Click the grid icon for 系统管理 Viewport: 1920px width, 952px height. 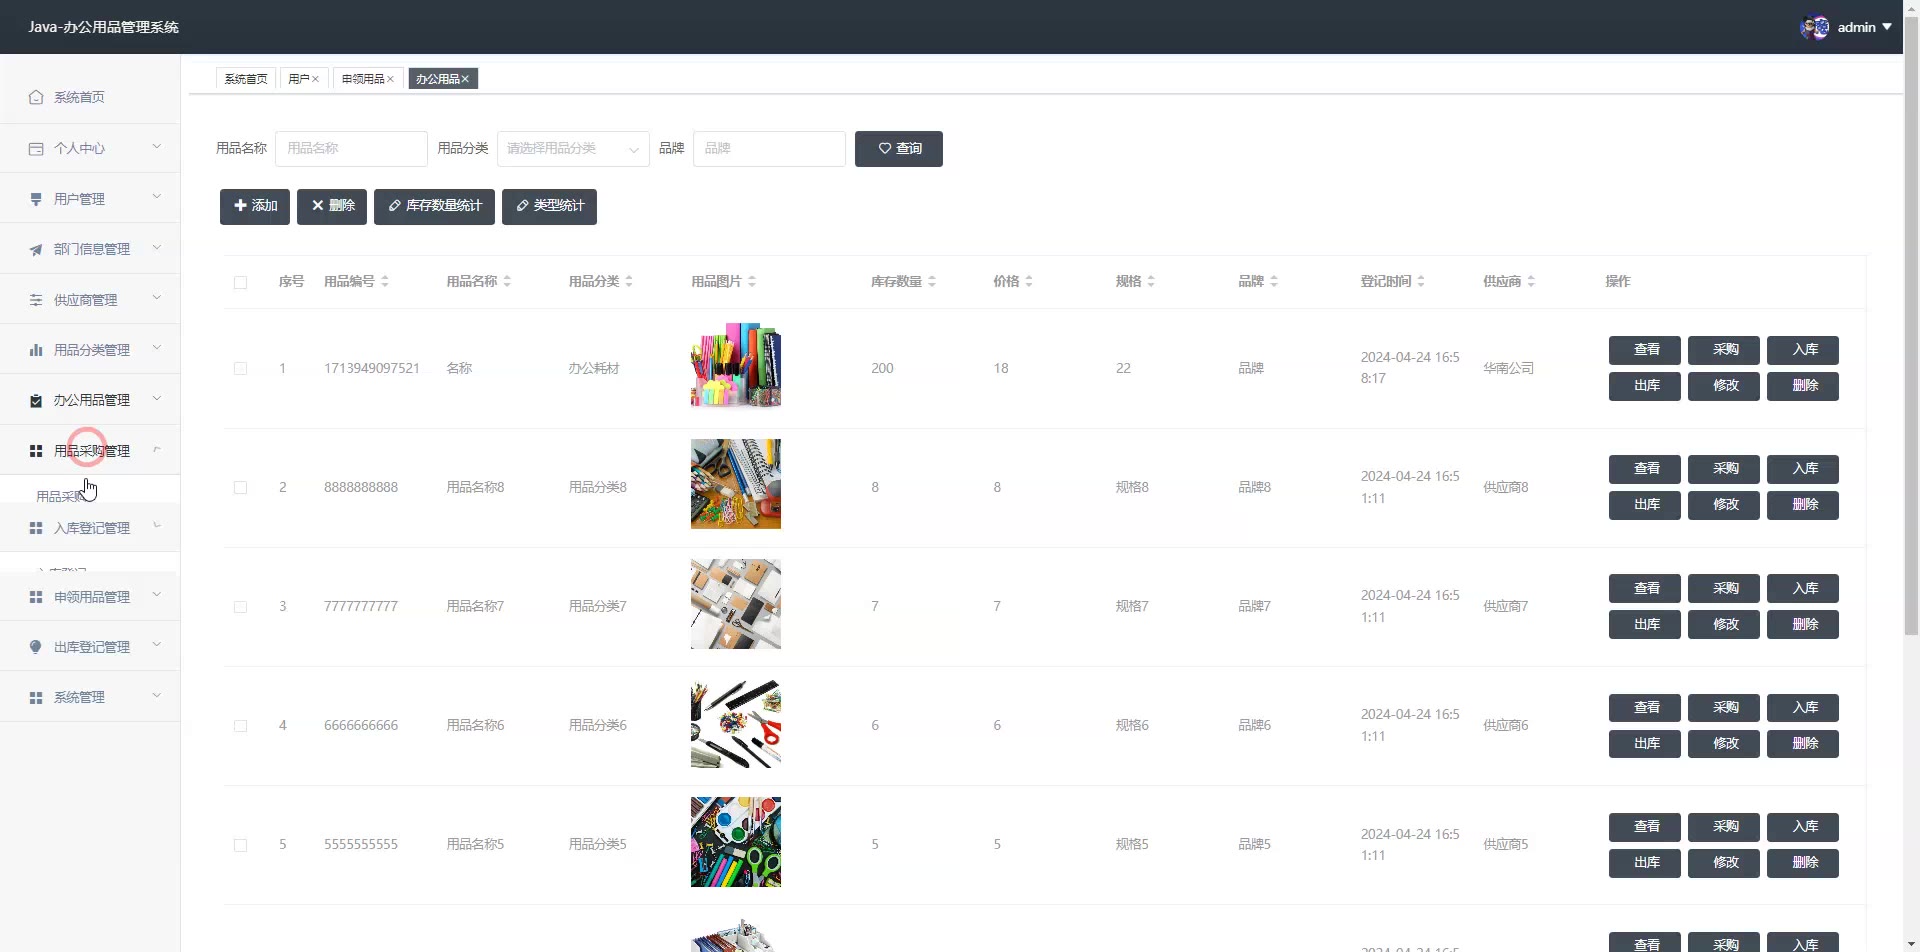click(36, 697)
